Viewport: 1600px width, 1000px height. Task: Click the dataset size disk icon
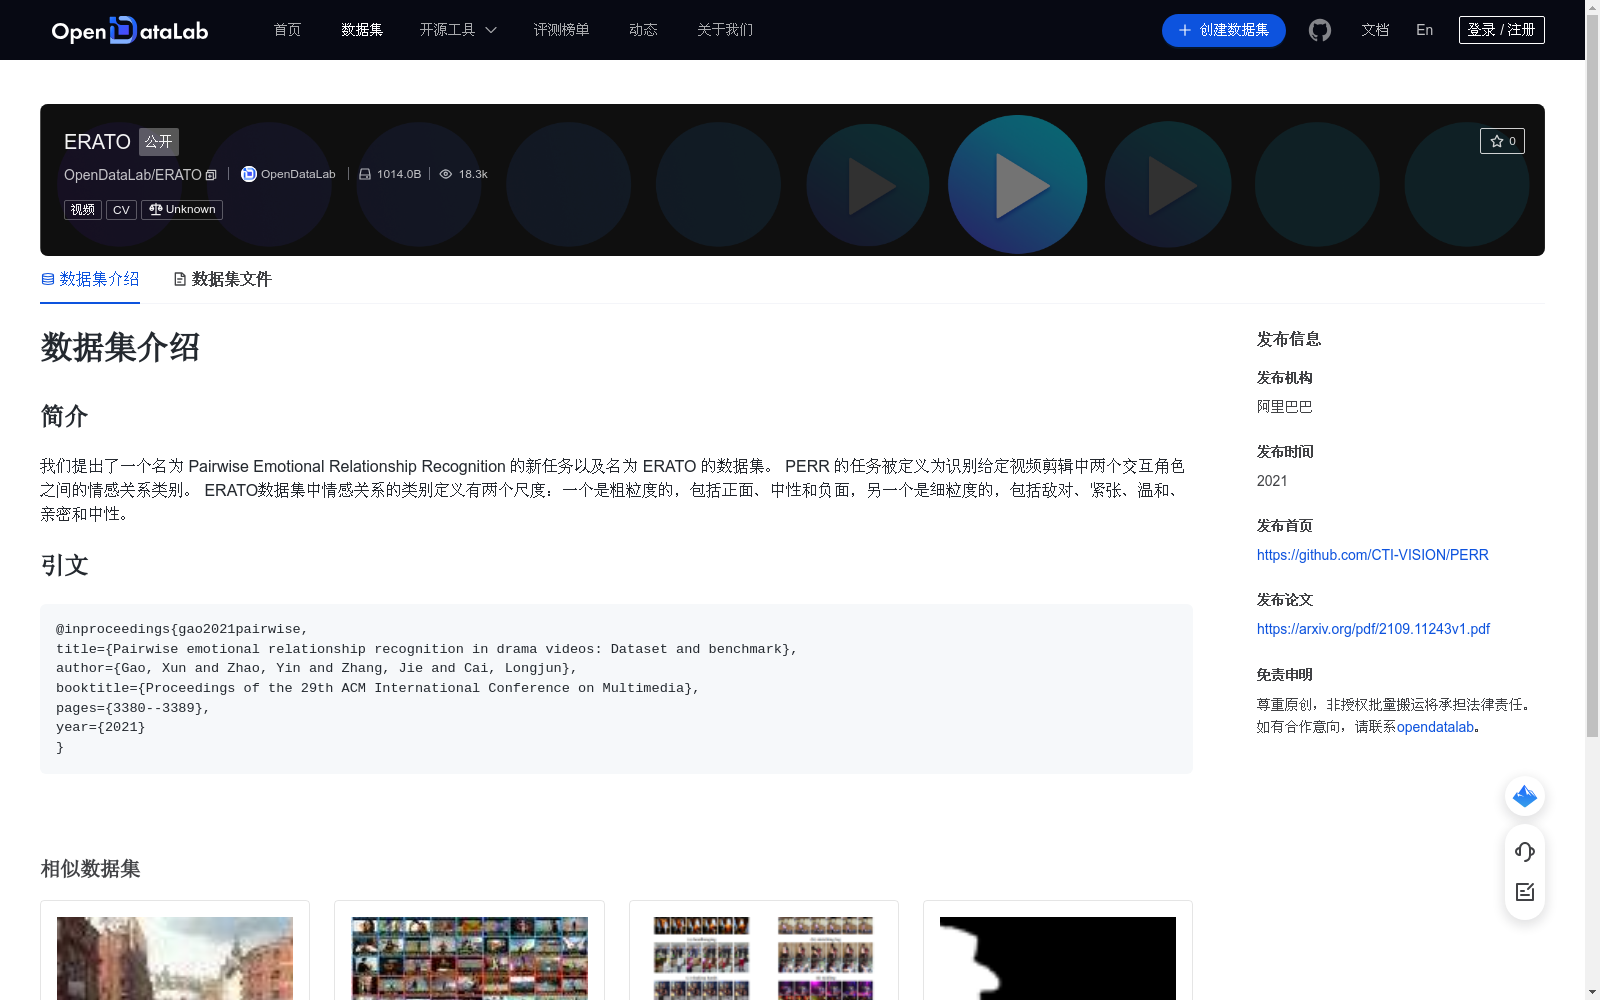pos(365,174)
